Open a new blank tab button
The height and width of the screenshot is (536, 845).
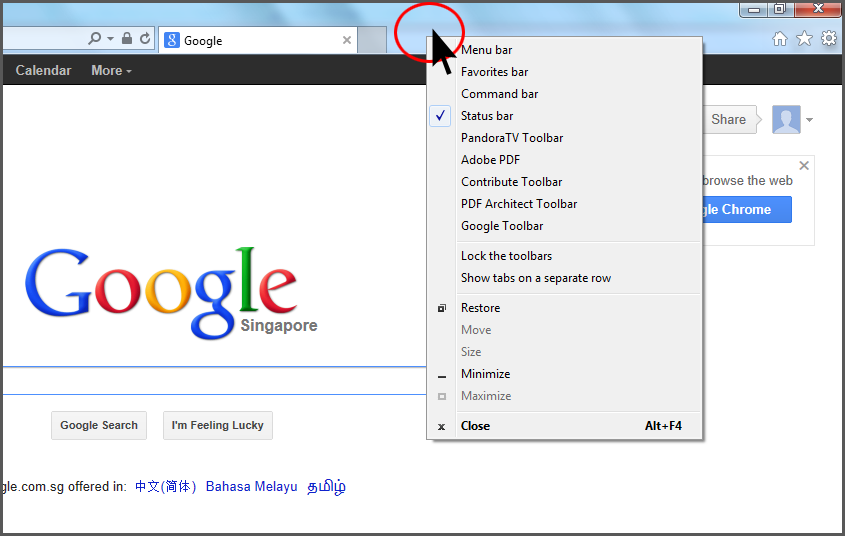[x=372, y=40]
